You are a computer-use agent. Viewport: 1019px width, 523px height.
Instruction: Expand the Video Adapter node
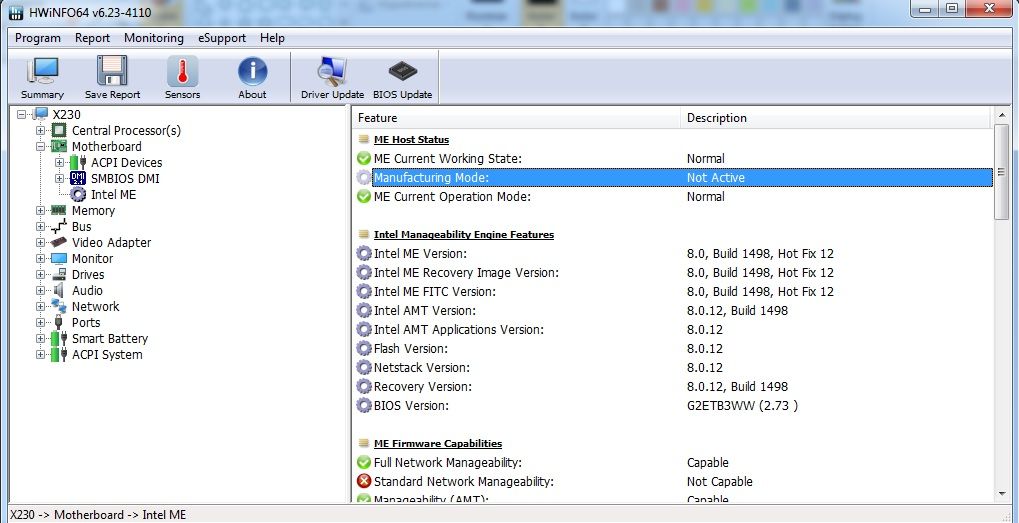[x=41, y=242]
